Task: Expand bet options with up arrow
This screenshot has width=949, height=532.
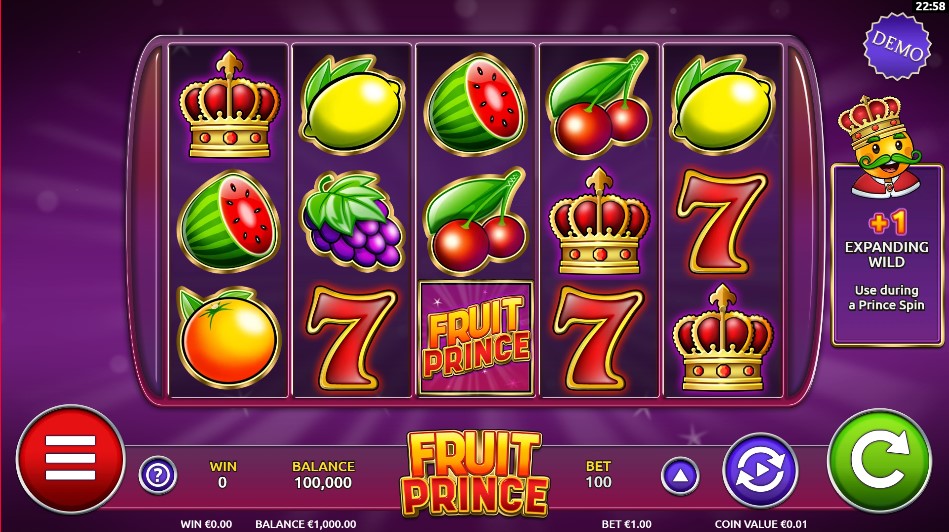Action: (680, 476)
